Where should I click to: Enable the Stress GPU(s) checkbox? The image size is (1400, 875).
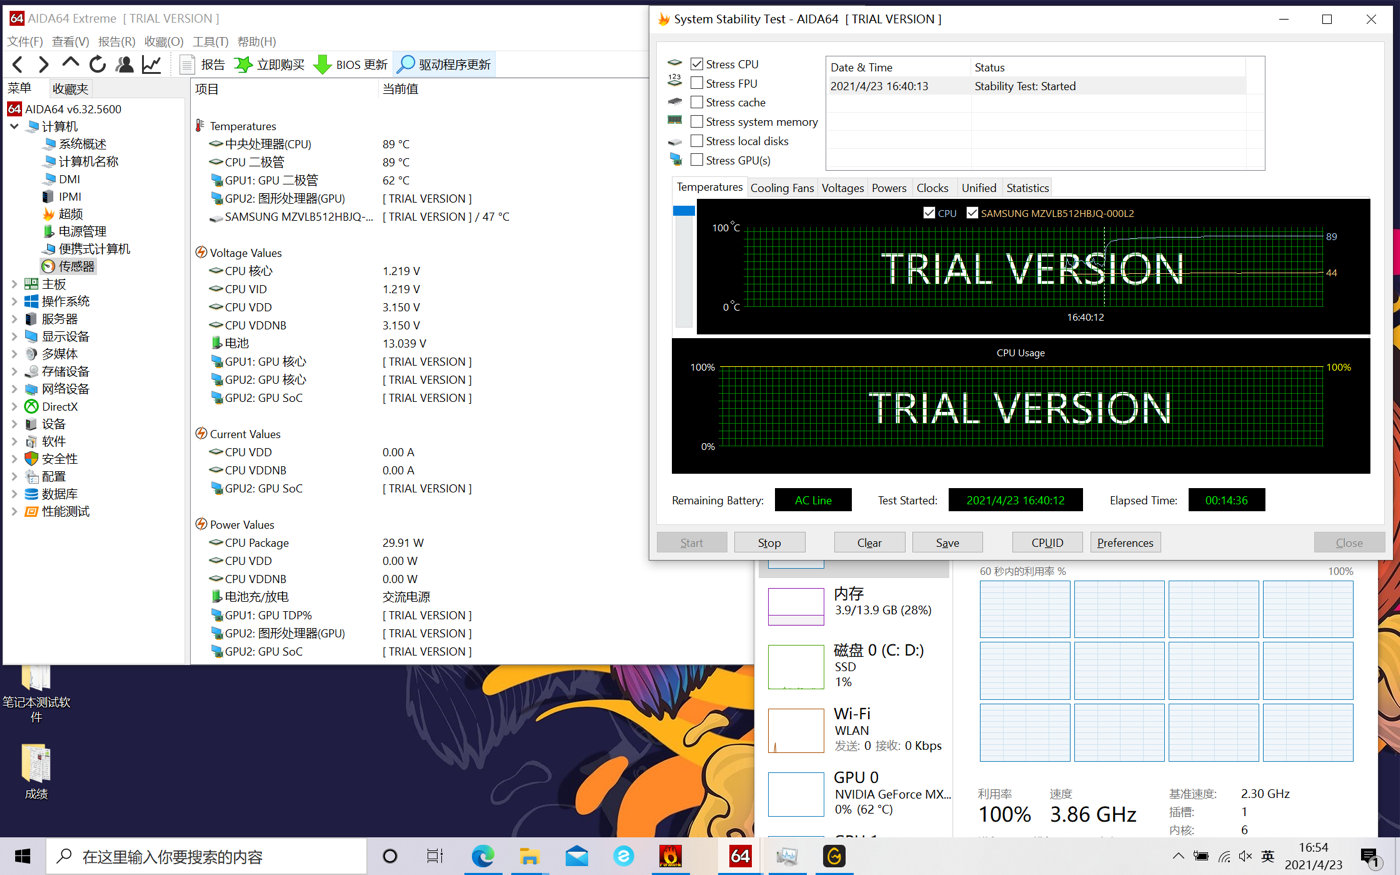point(697,160)
